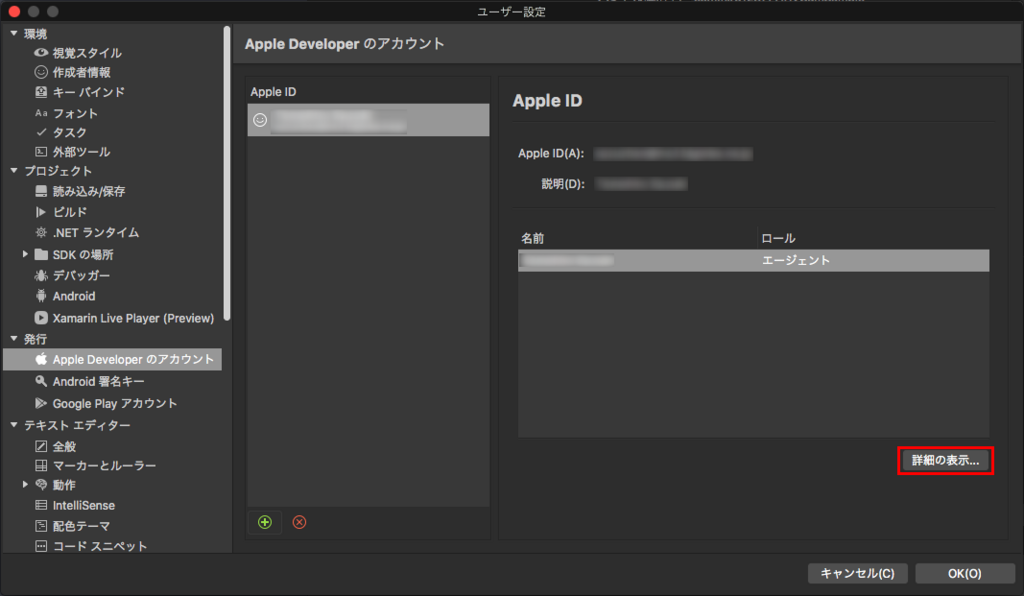Open 視覚スタイル settings
Screen dimensions: 1024x596
(87, 53)
